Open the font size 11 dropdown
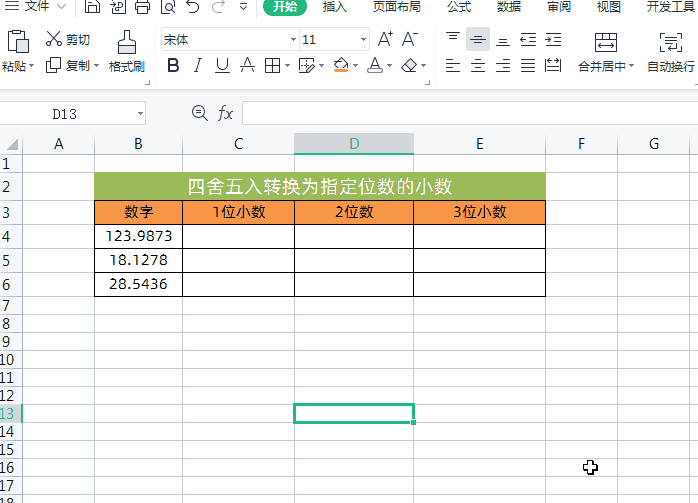The height and width of the screenshot is (503, 698). tap(363, 40)
